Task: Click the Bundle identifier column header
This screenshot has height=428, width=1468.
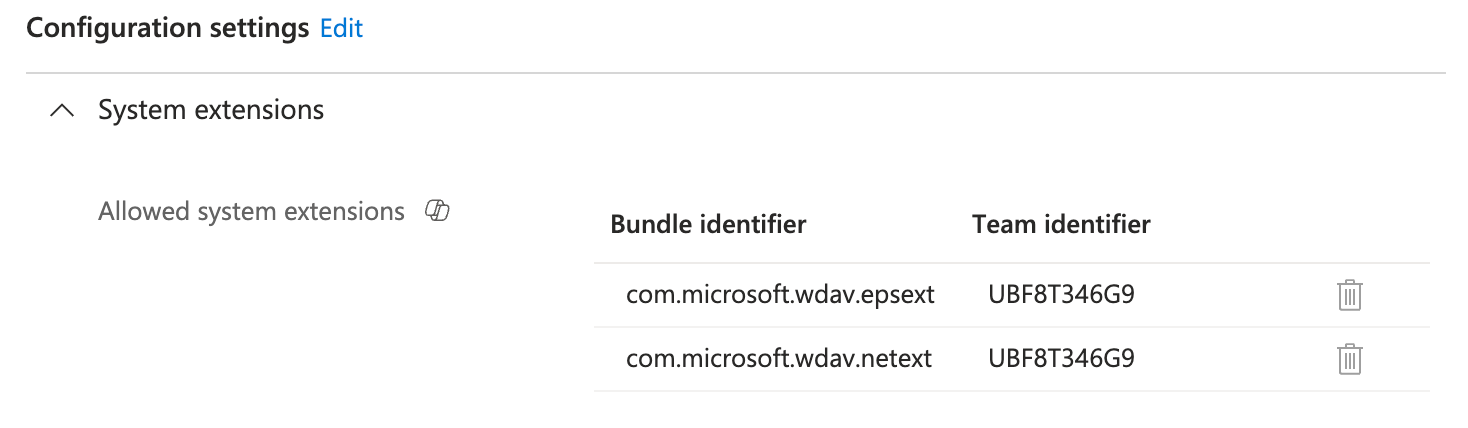Action: point(708,224)
